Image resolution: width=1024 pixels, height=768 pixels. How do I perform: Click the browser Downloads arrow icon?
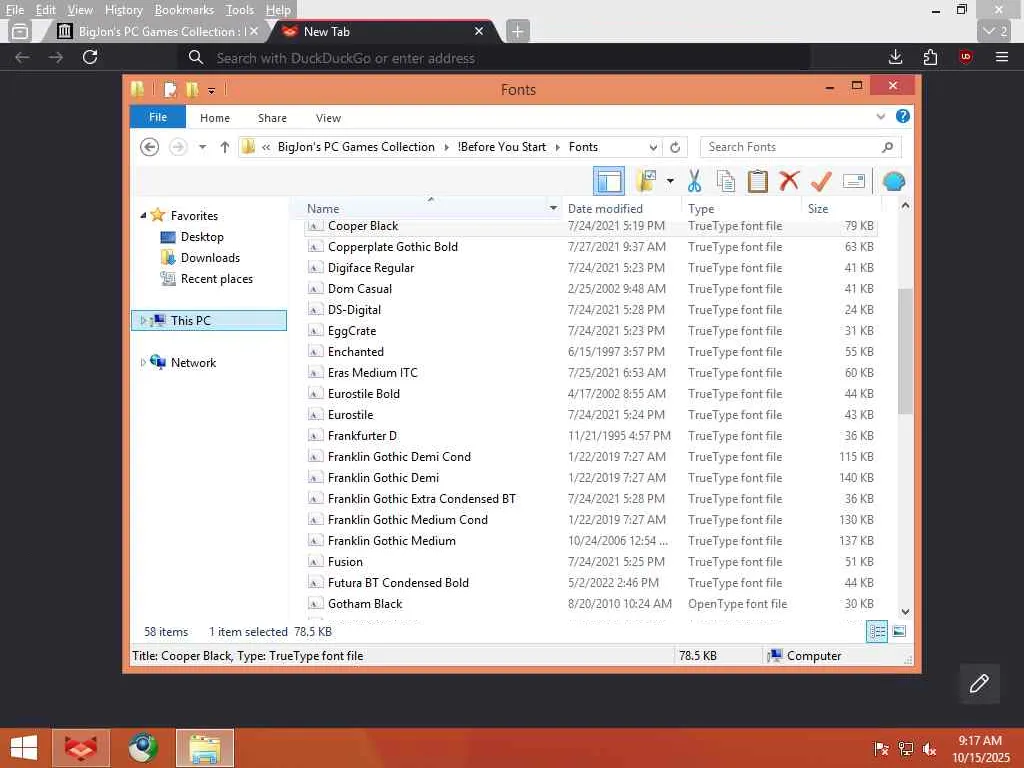coord(896,57)
